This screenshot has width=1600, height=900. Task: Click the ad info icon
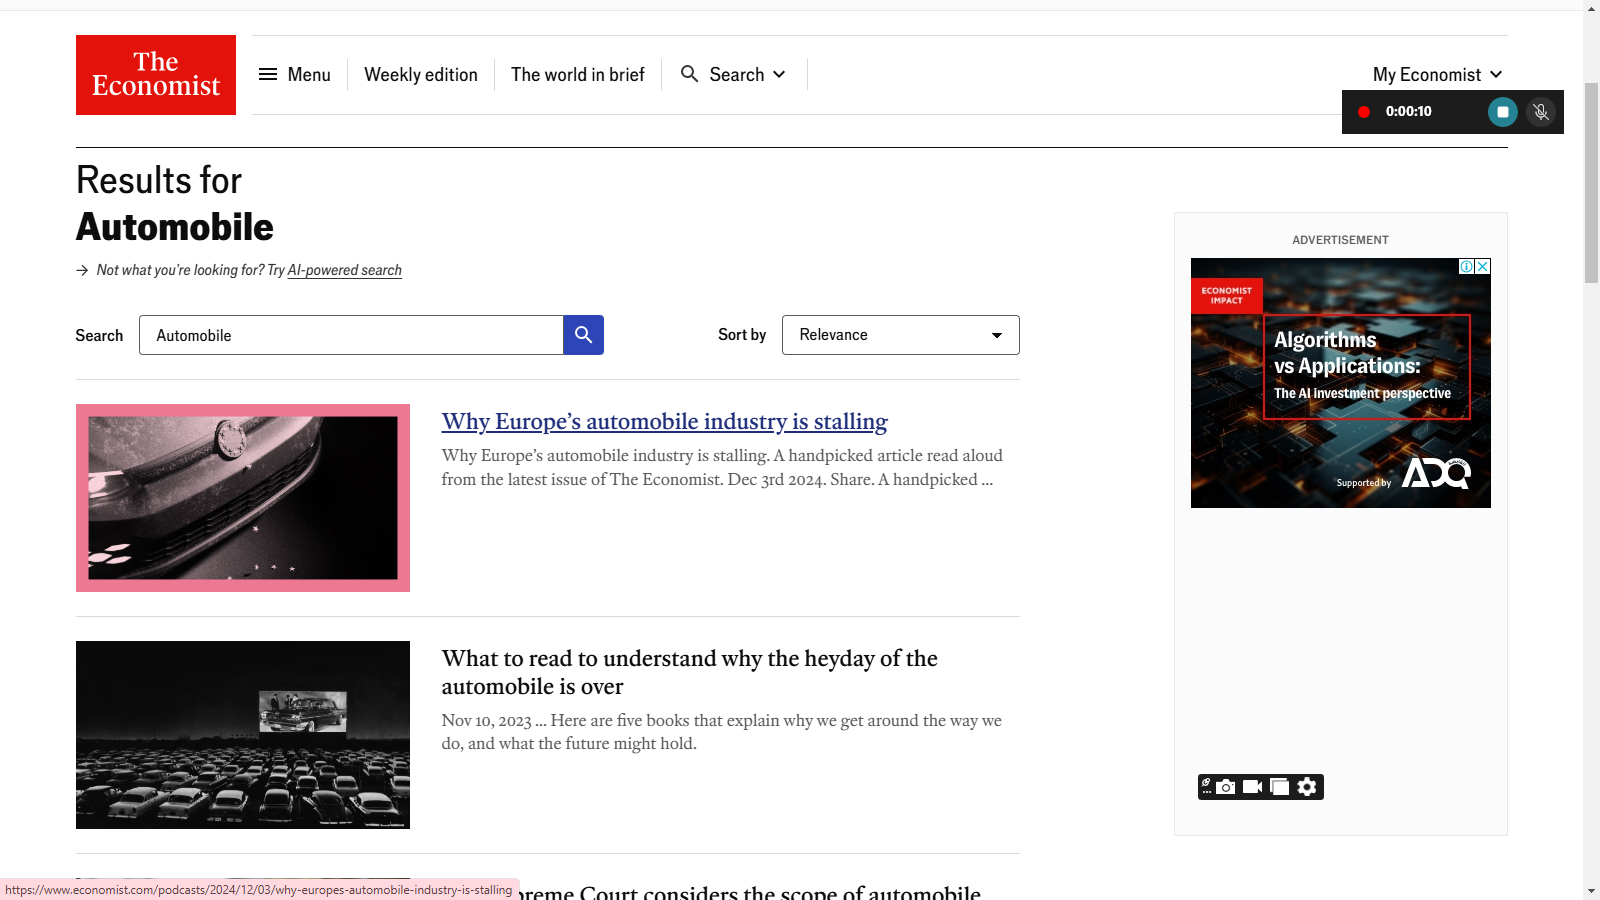[x=1466, y=266]
